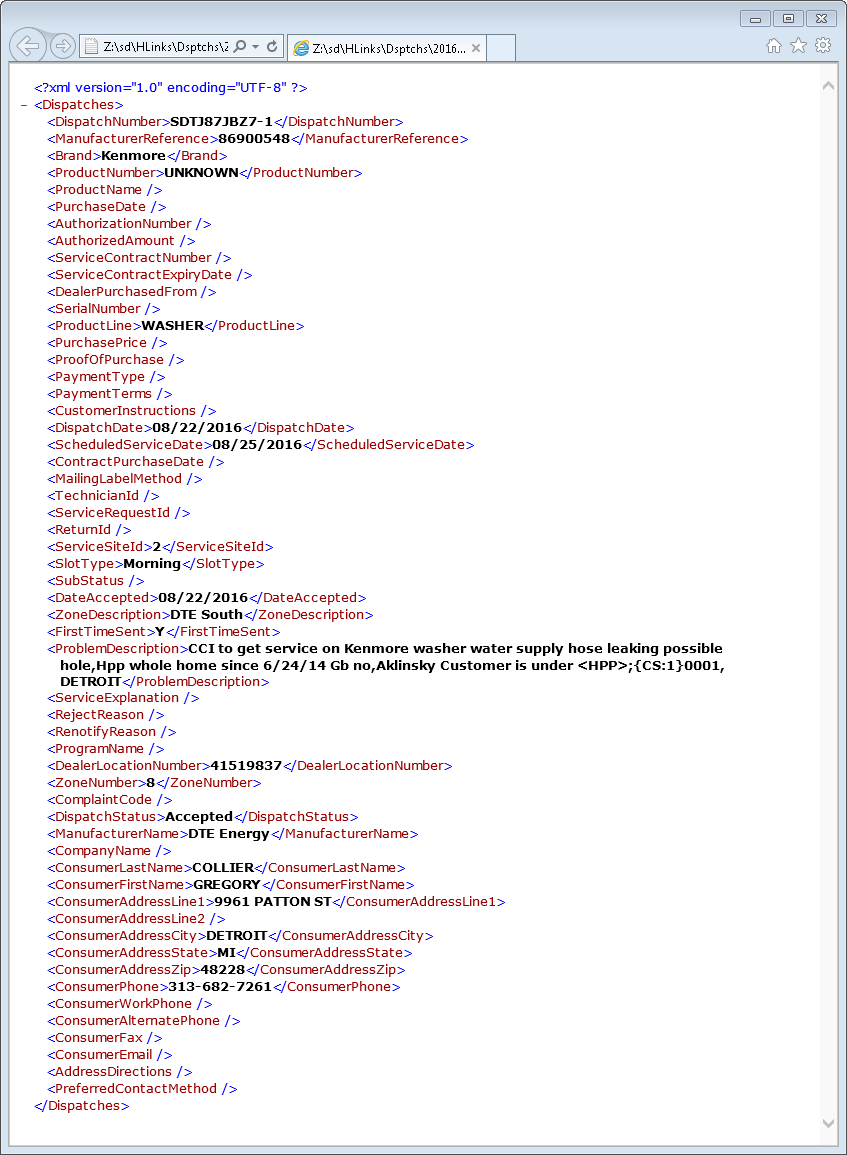Open Favorites with the star icon
847x1155 pixels.
pos(798,45)
